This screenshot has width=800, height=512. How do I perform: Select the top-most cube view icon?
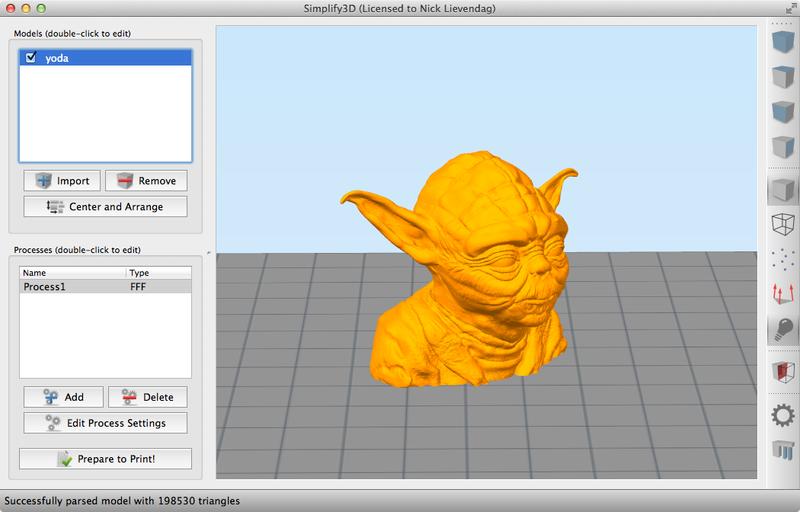[x=783, y=43]
